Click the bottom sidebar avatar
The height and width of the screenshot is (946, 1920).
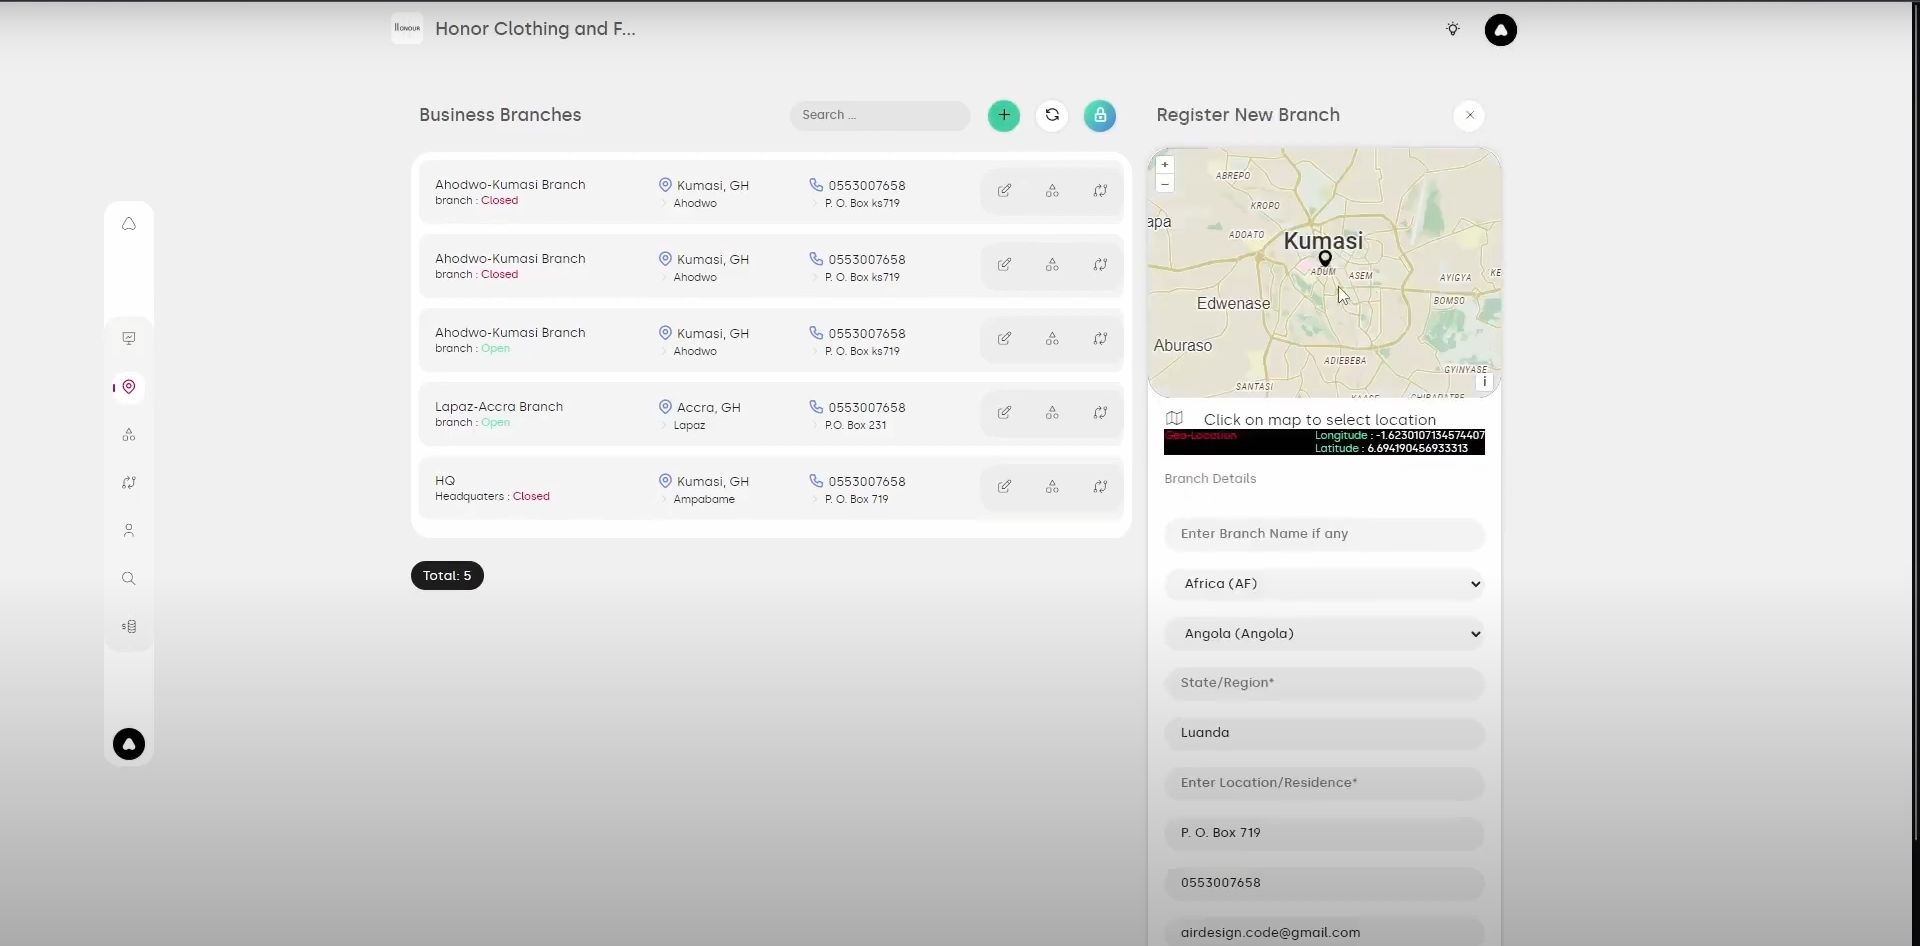pyautogui.click(x=129, y=744)
